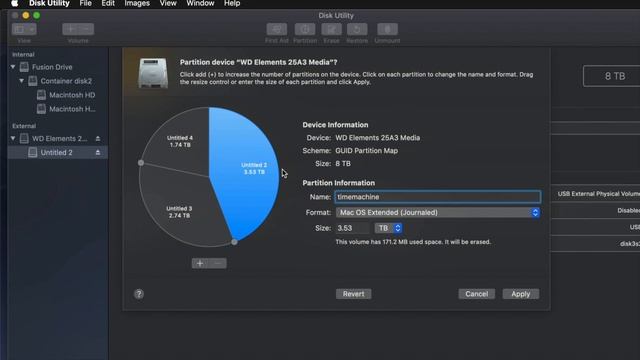Screen dimensions: 640x360
Task: Open the Help menu
Action: pyautogui.click(x=232, y=4)
